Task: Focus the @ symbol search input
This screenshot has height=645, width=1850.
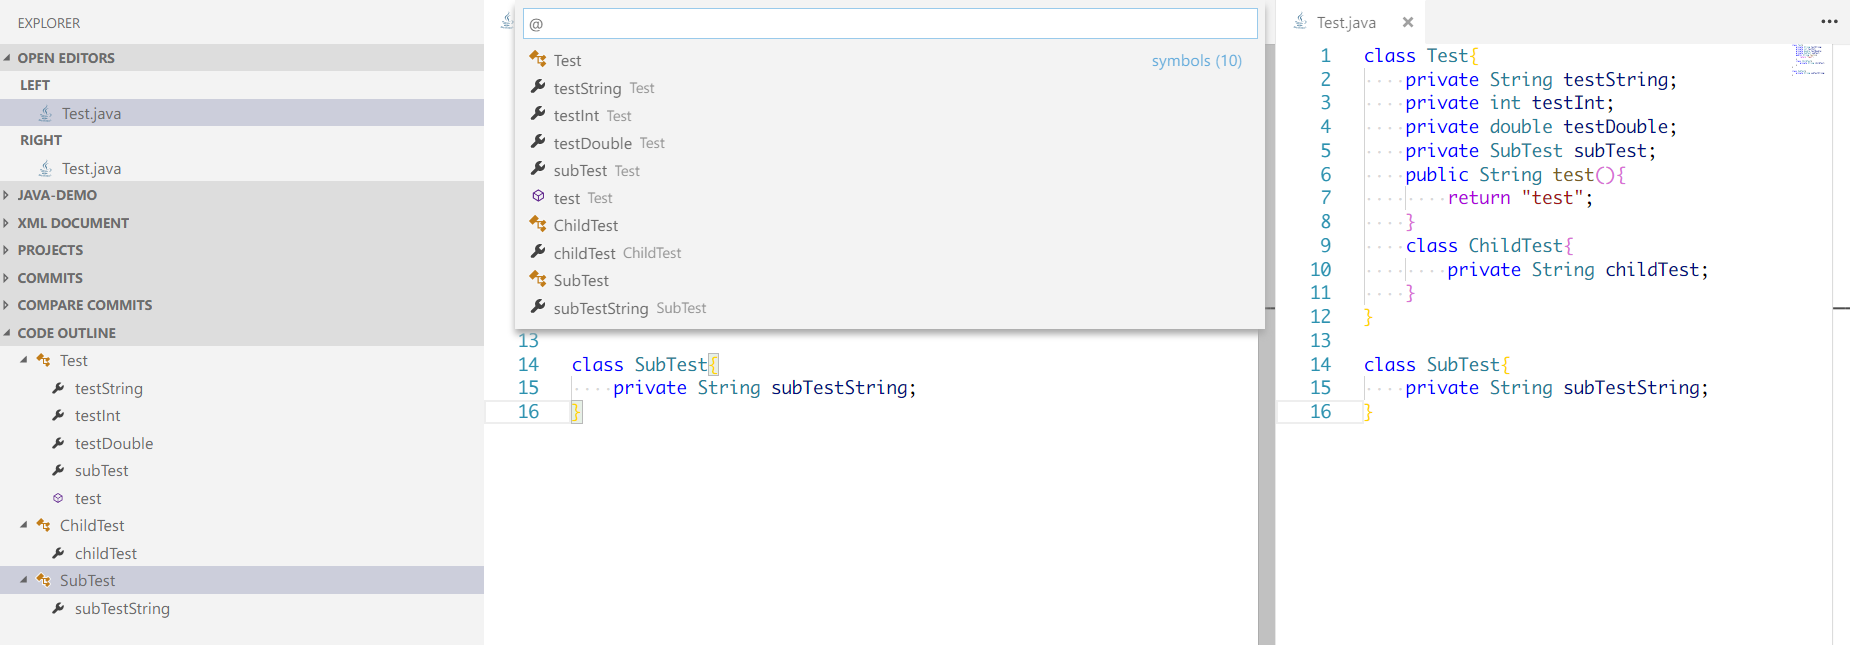Action: point(890,23)
